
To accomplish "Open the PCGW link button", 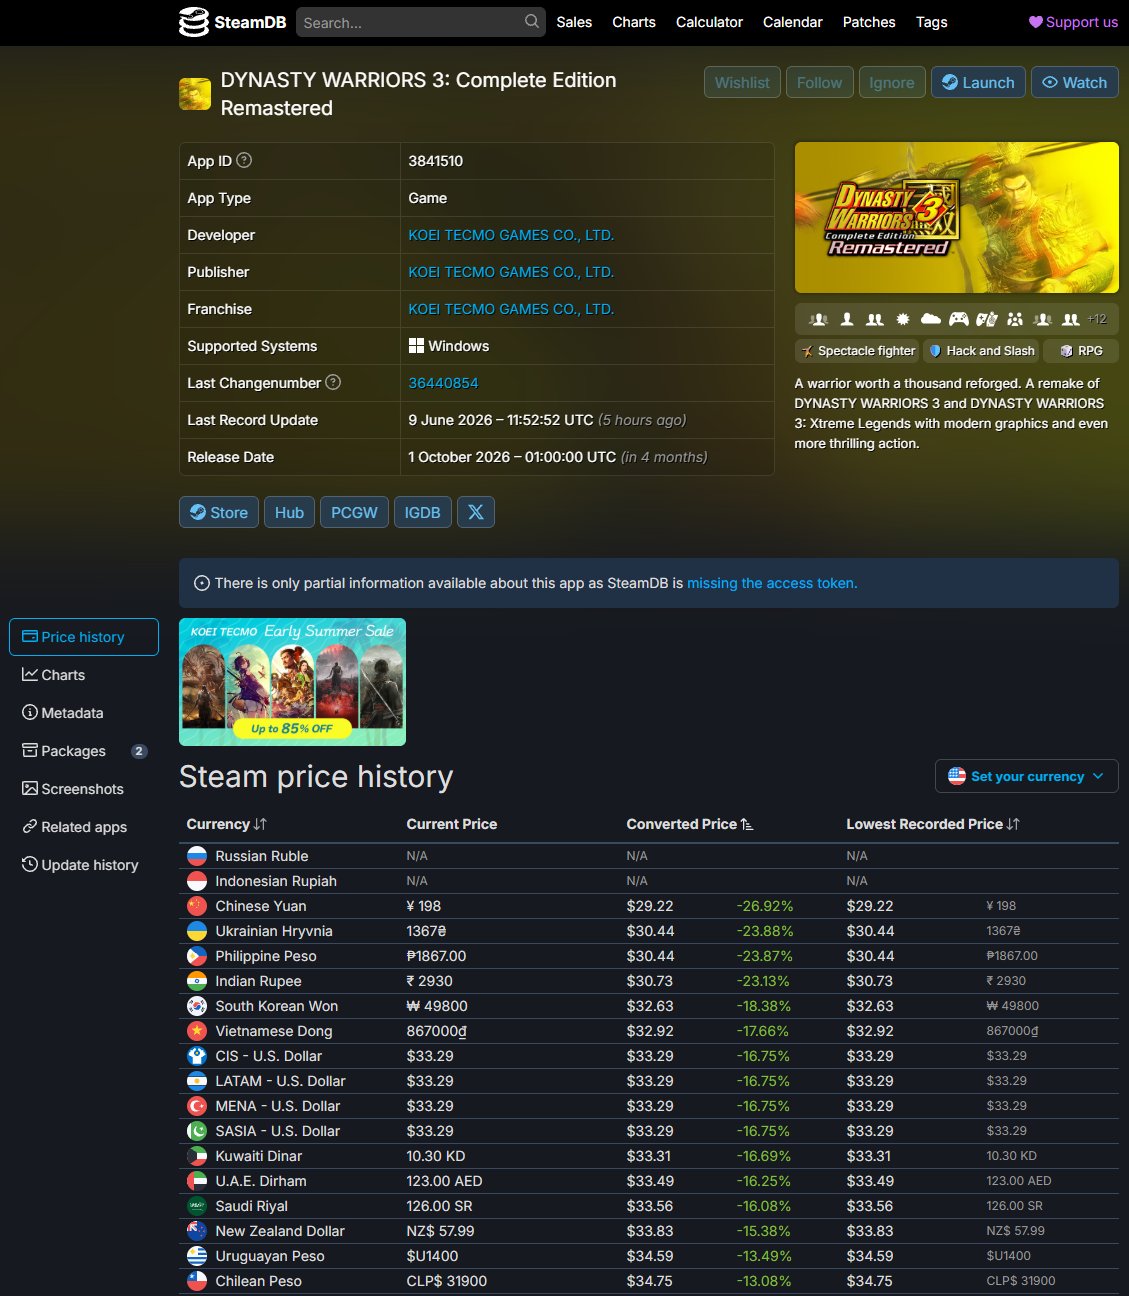I will pyautogui.click(x=354, y=512).
